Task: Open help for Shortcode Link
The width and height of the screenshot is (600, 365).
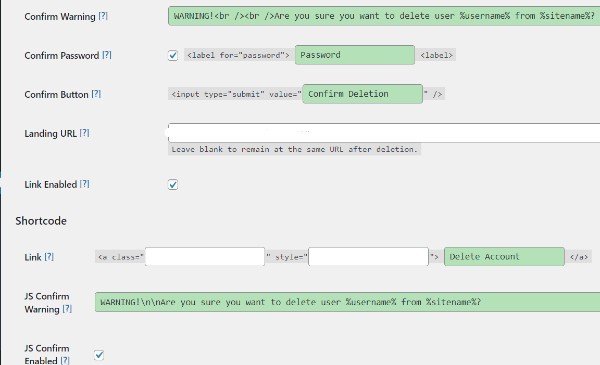Action: [49, 257]
